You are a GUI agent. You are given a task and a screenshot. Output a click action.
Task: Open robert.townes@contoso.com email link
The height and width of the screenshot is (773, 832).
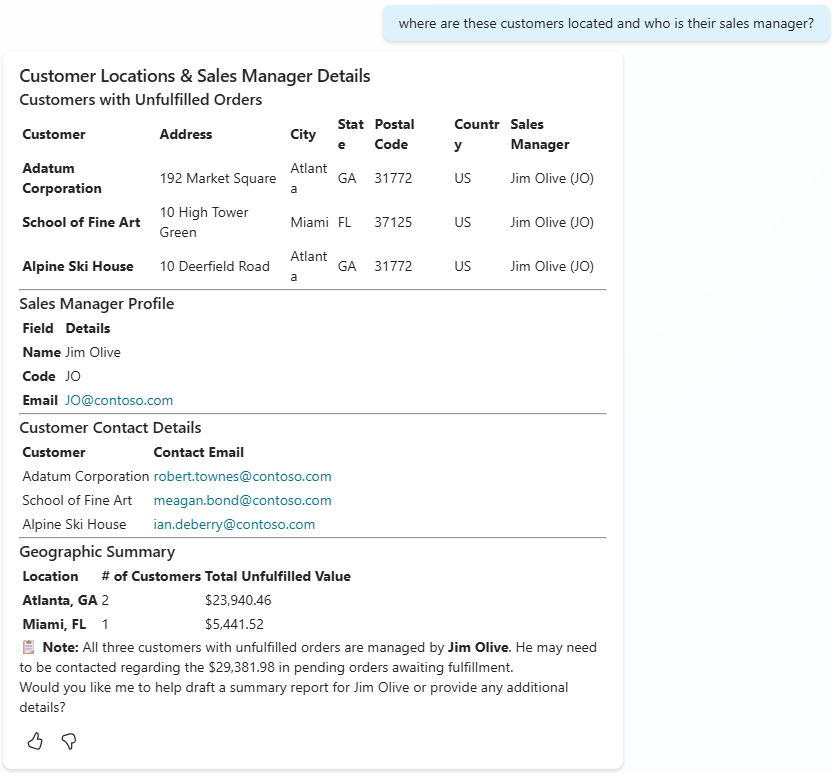(x=242, y=476)
